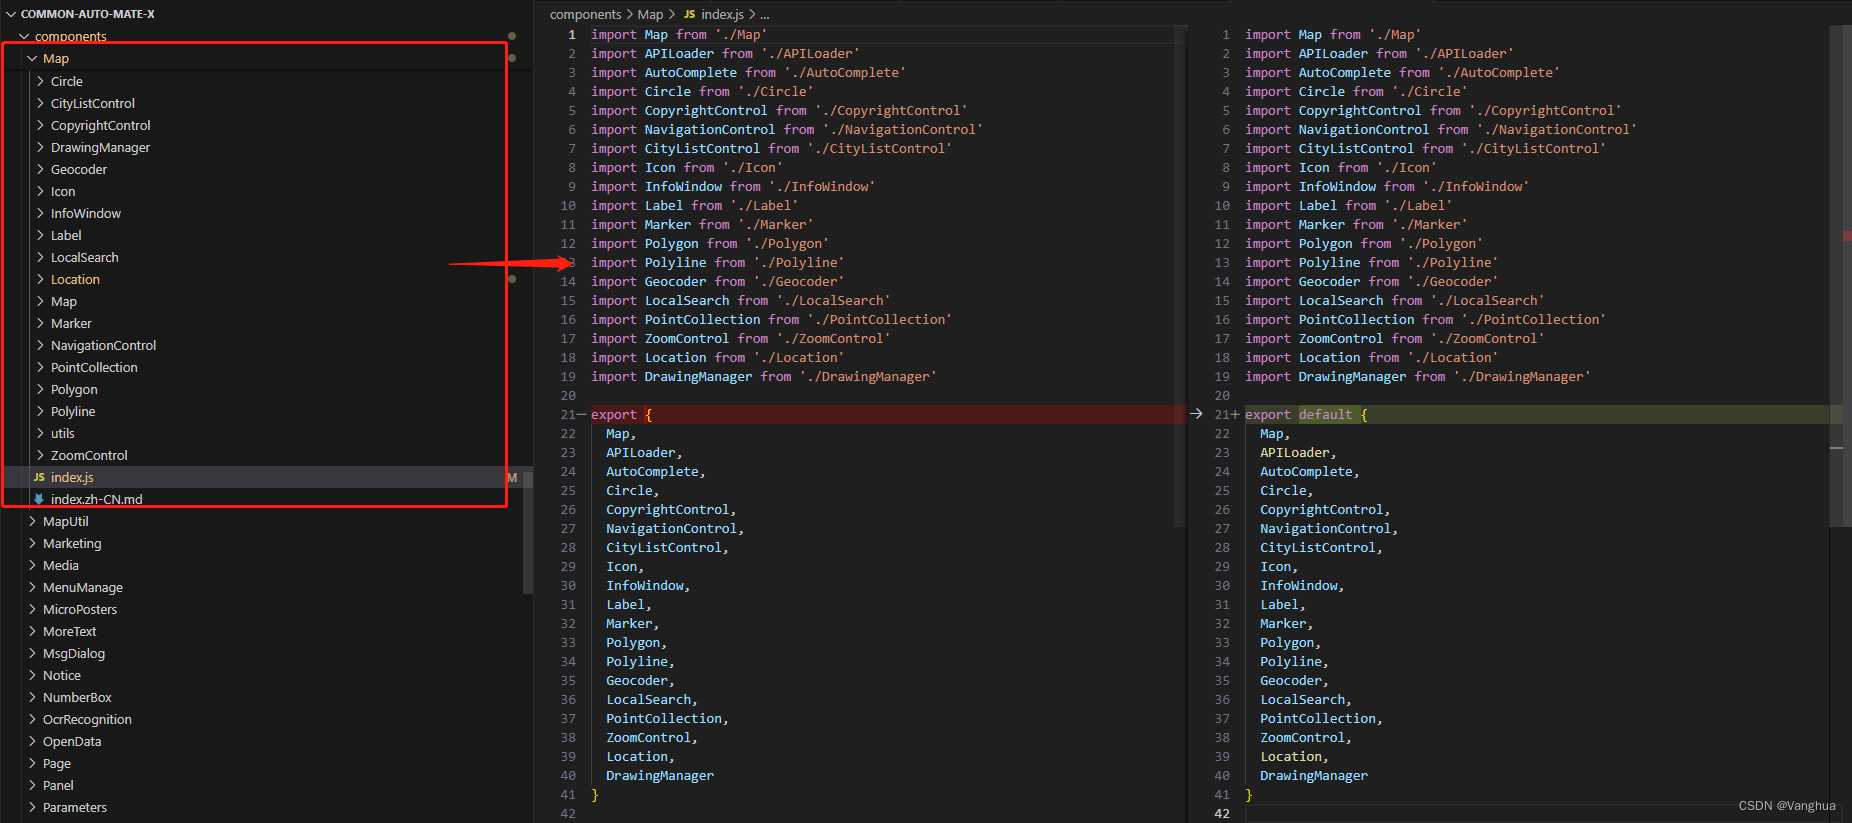Click the components breadcrumb segment
This screenshot has height=823, width=1852.
(x=585, y=14)
